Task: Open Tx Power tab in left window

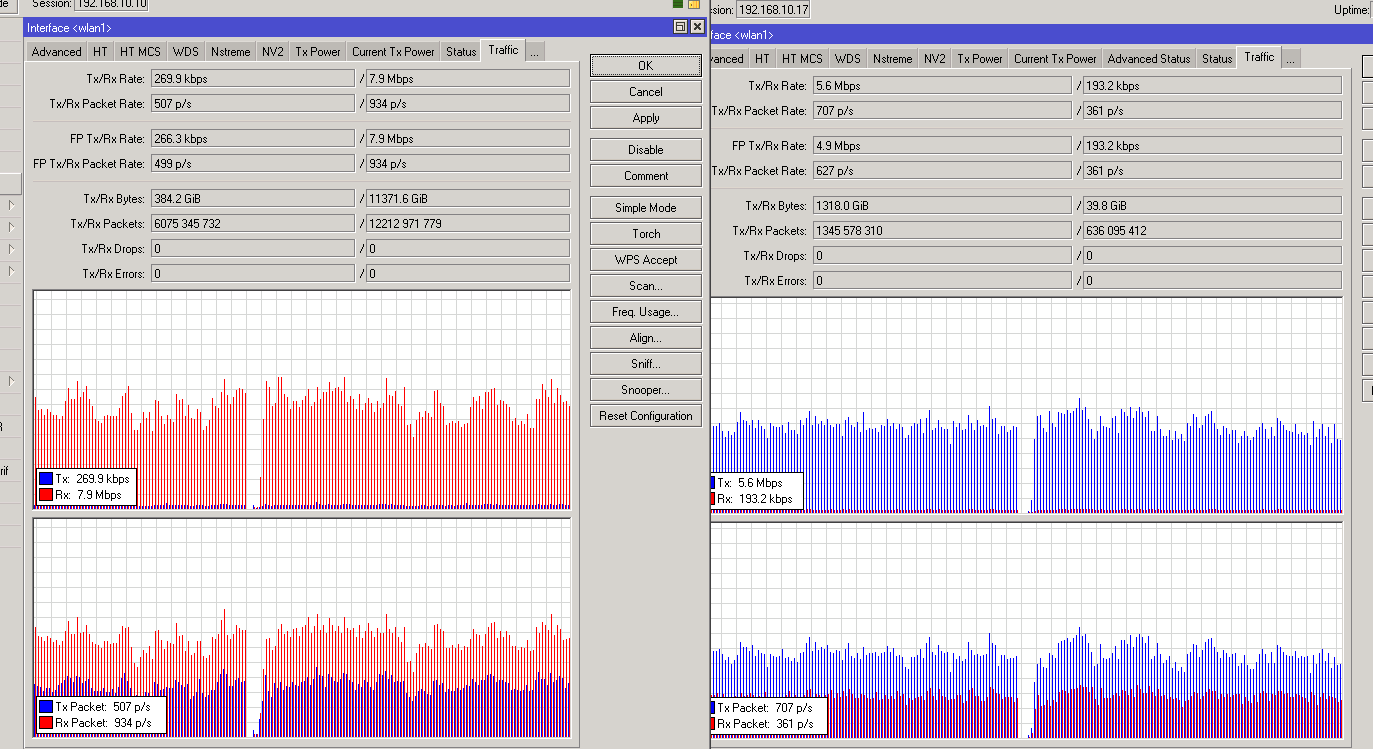Action: (318, 52)
